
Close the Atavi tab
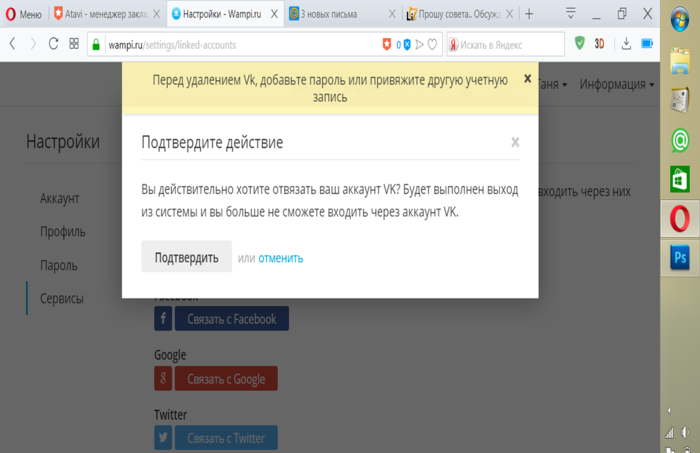click(x=157, y=14)
